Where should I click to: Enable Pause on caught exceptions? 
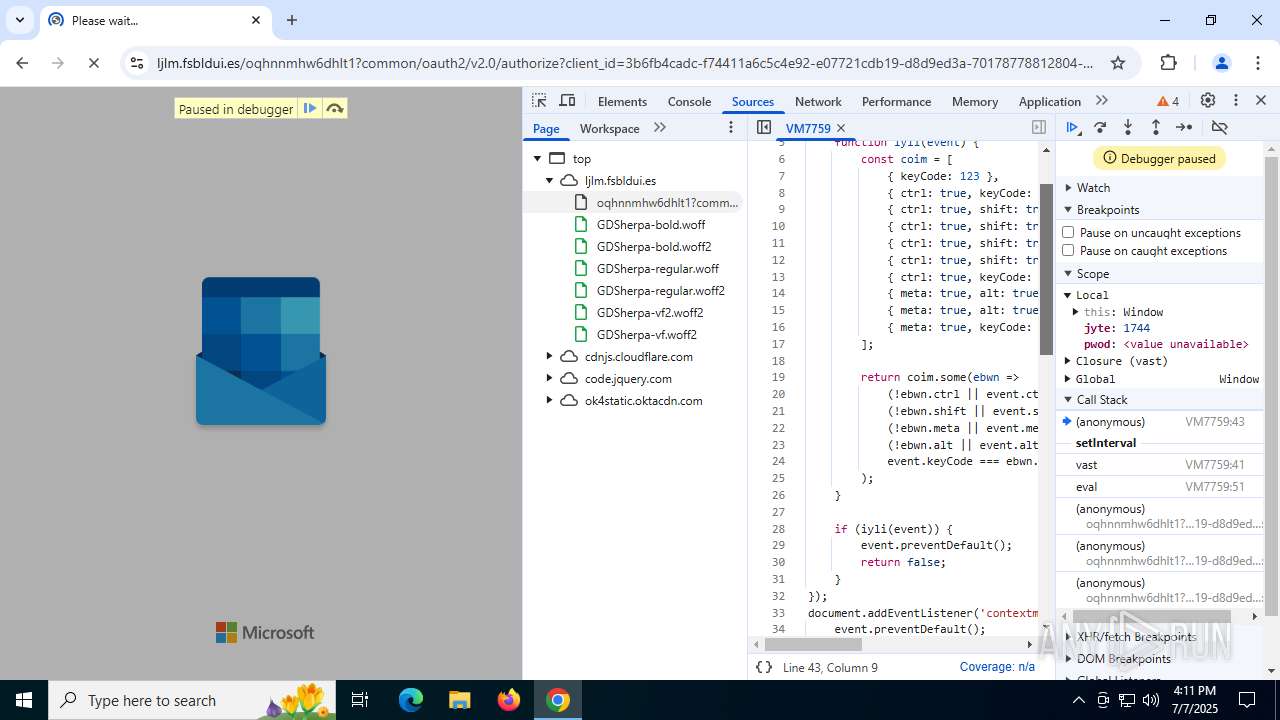click(1068, 250)
